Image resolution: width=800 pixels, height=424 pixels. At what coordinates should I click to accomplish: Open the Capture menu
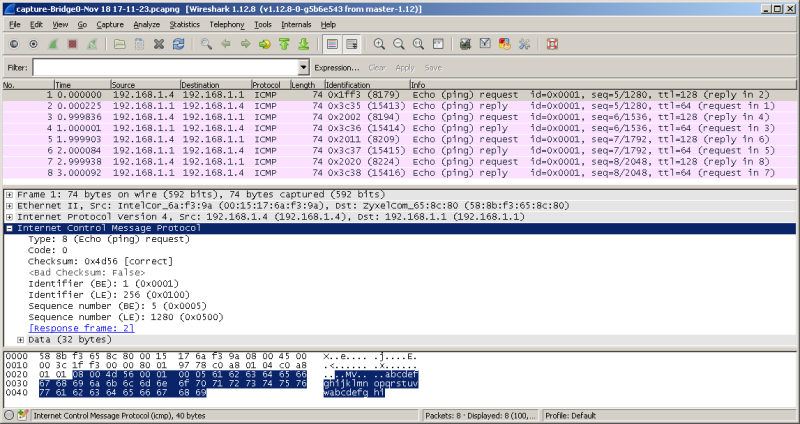pos(110,24)
